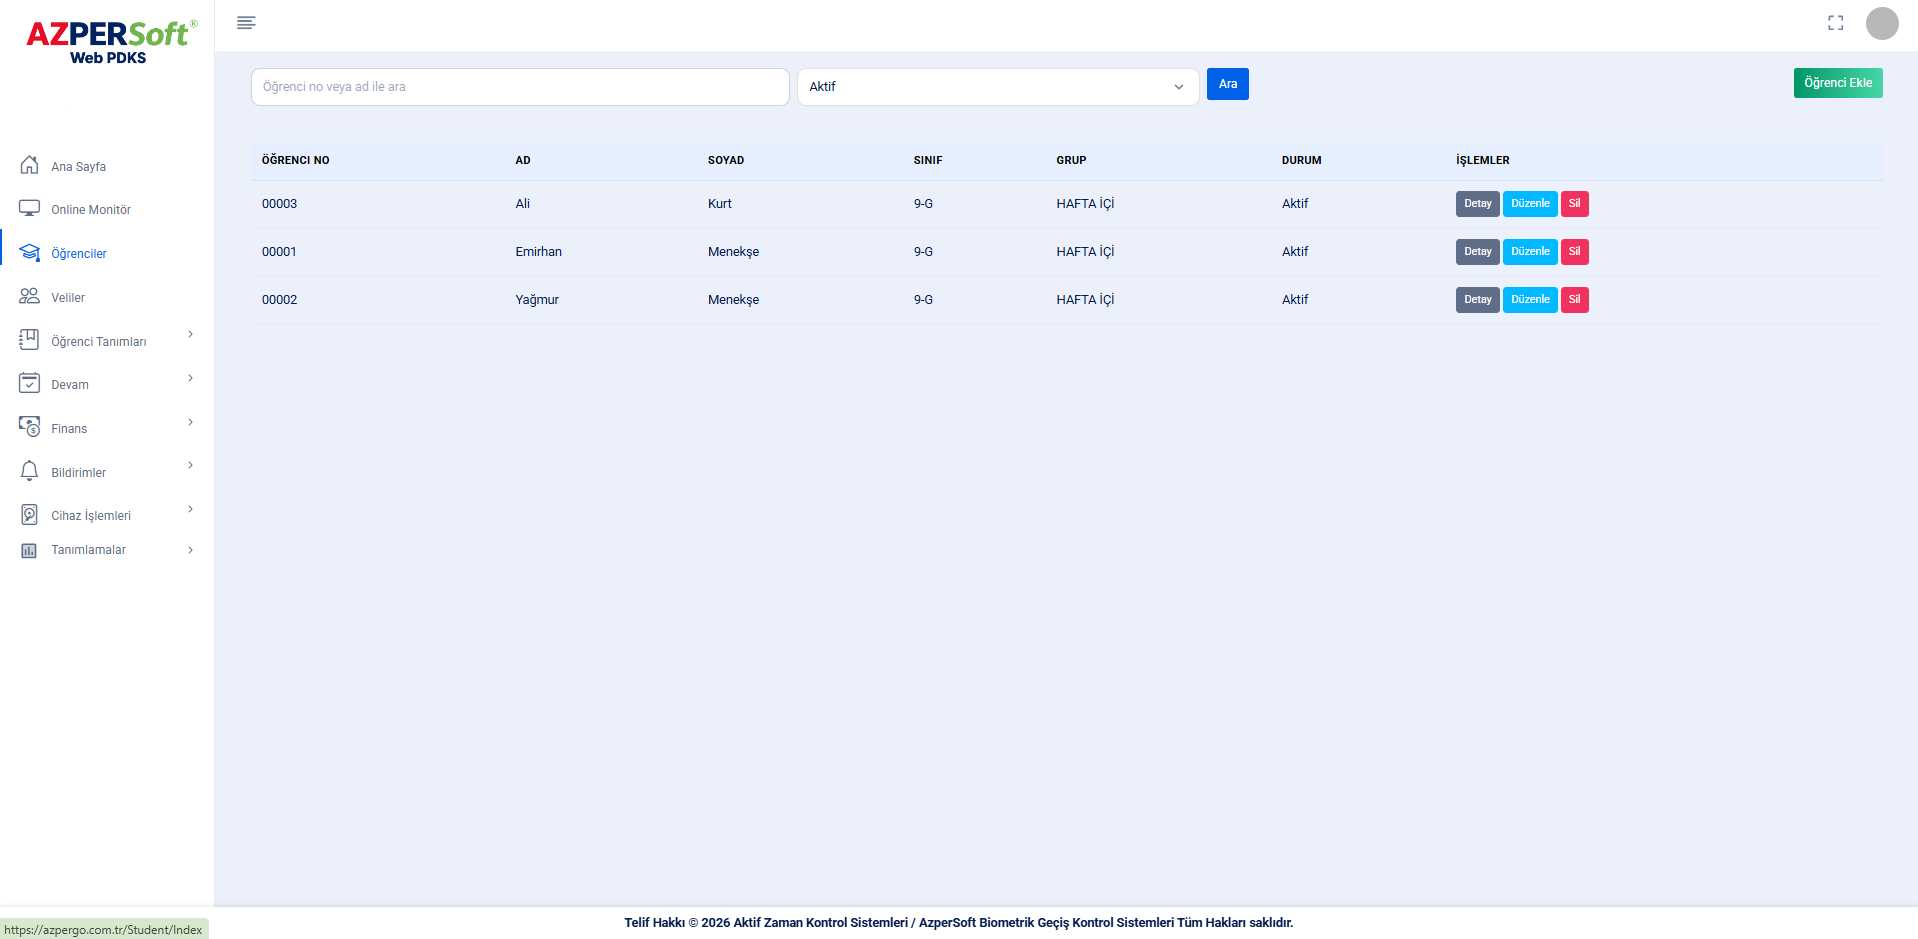Click ÖĞRENCI NO column header
This screenshot has height=939, width=1918.
pyautogui.click(x=295, y=160)
